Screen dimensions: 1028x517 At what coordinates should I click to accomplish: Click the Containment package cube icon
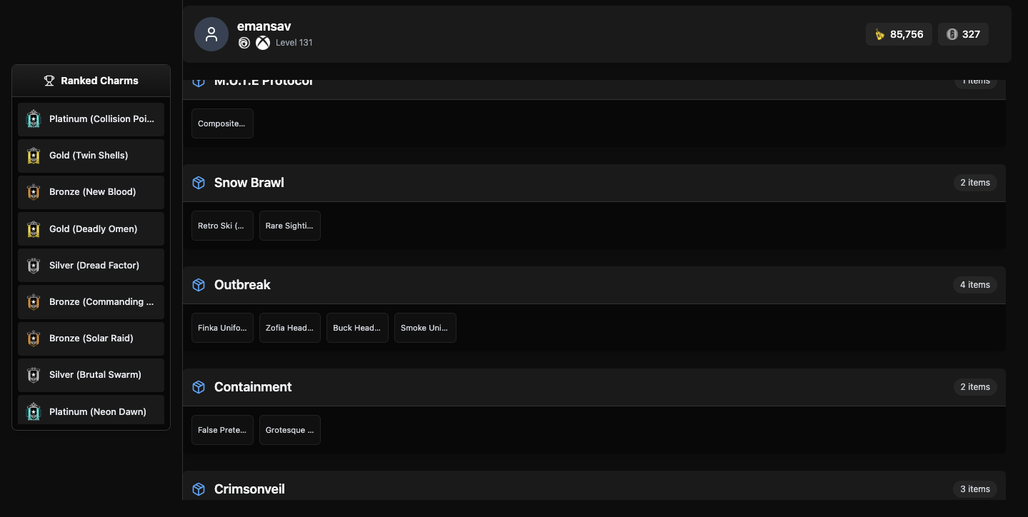[x=199, y=387]
